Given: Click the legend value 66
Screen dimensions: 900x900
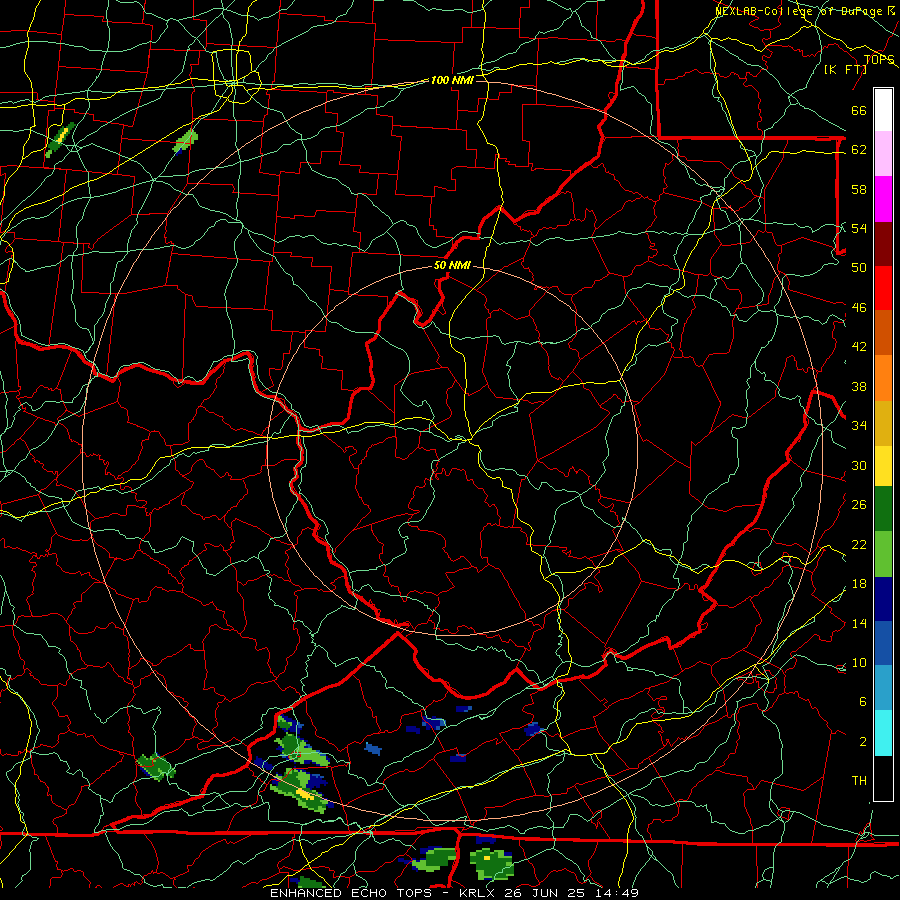Looking at the screenshot, I should 859,110.
